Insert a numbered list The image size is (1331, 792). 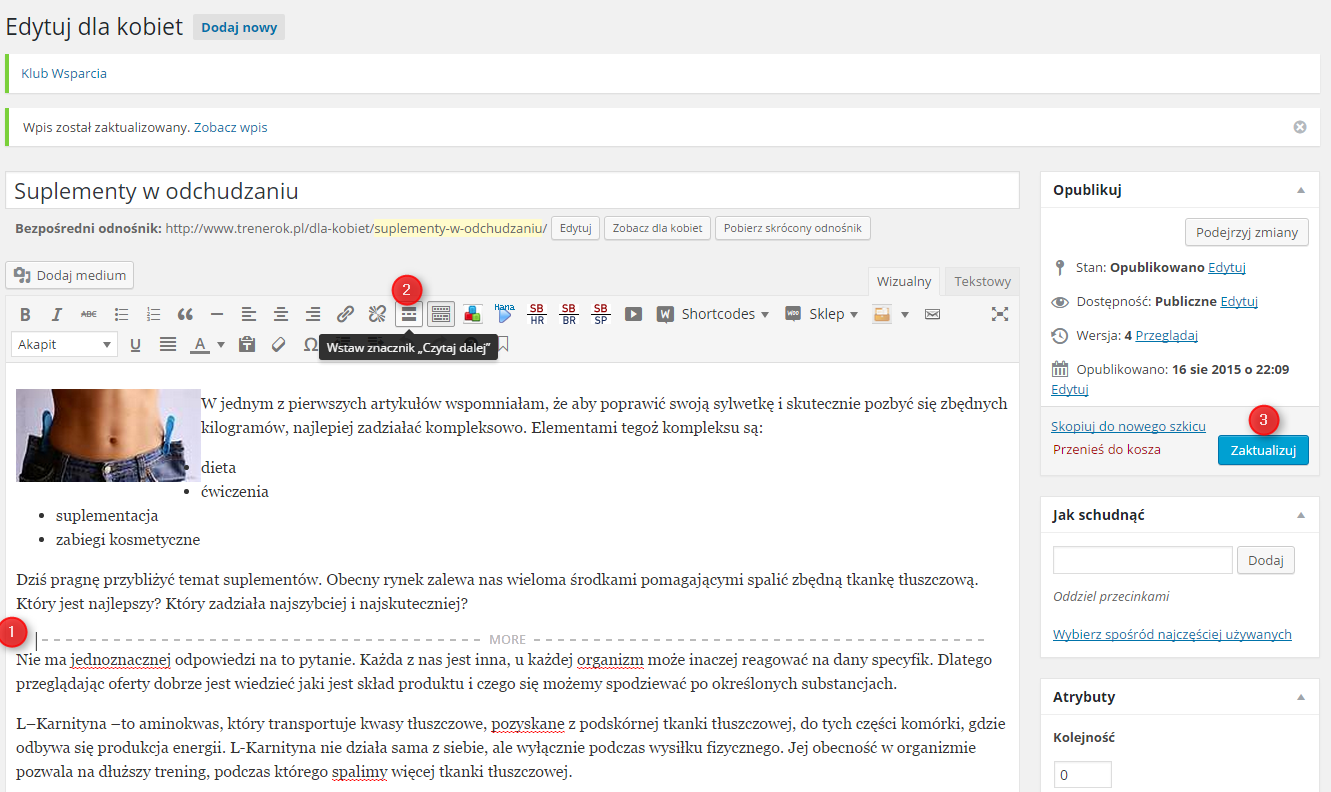pyautogui.click(x=153, y=314)
